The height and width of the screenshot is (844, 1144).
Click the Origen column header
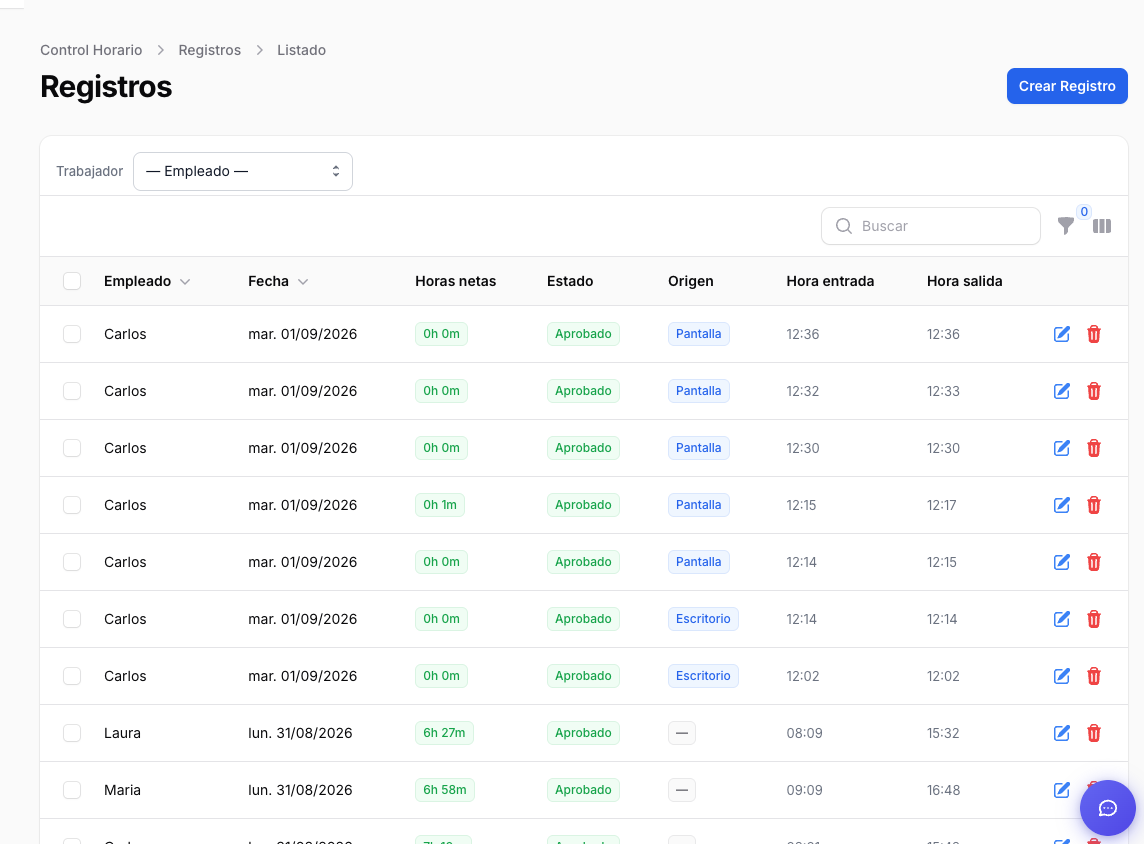click(690, 281)
